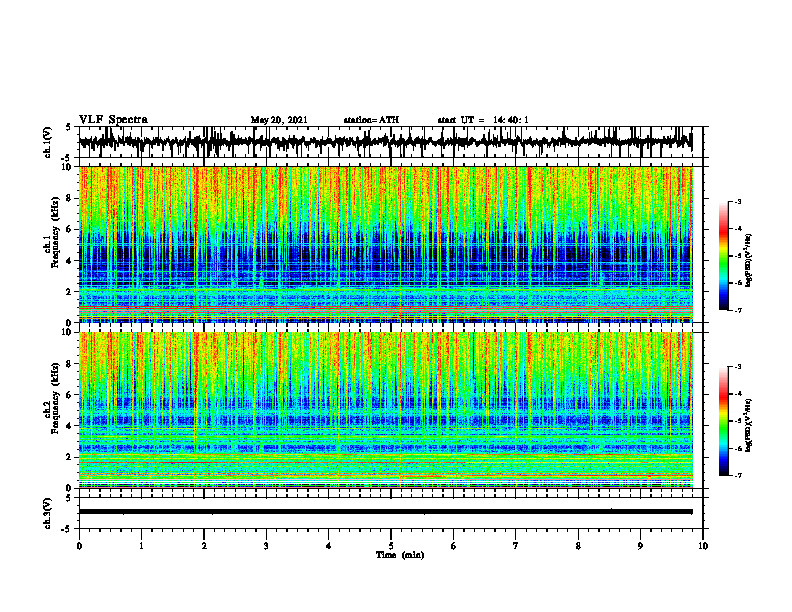This screenshot has width=792, height=612.
Task: Select the date text "May 20, 2021"
Action: pyautogui.click(x=279, y=120)
